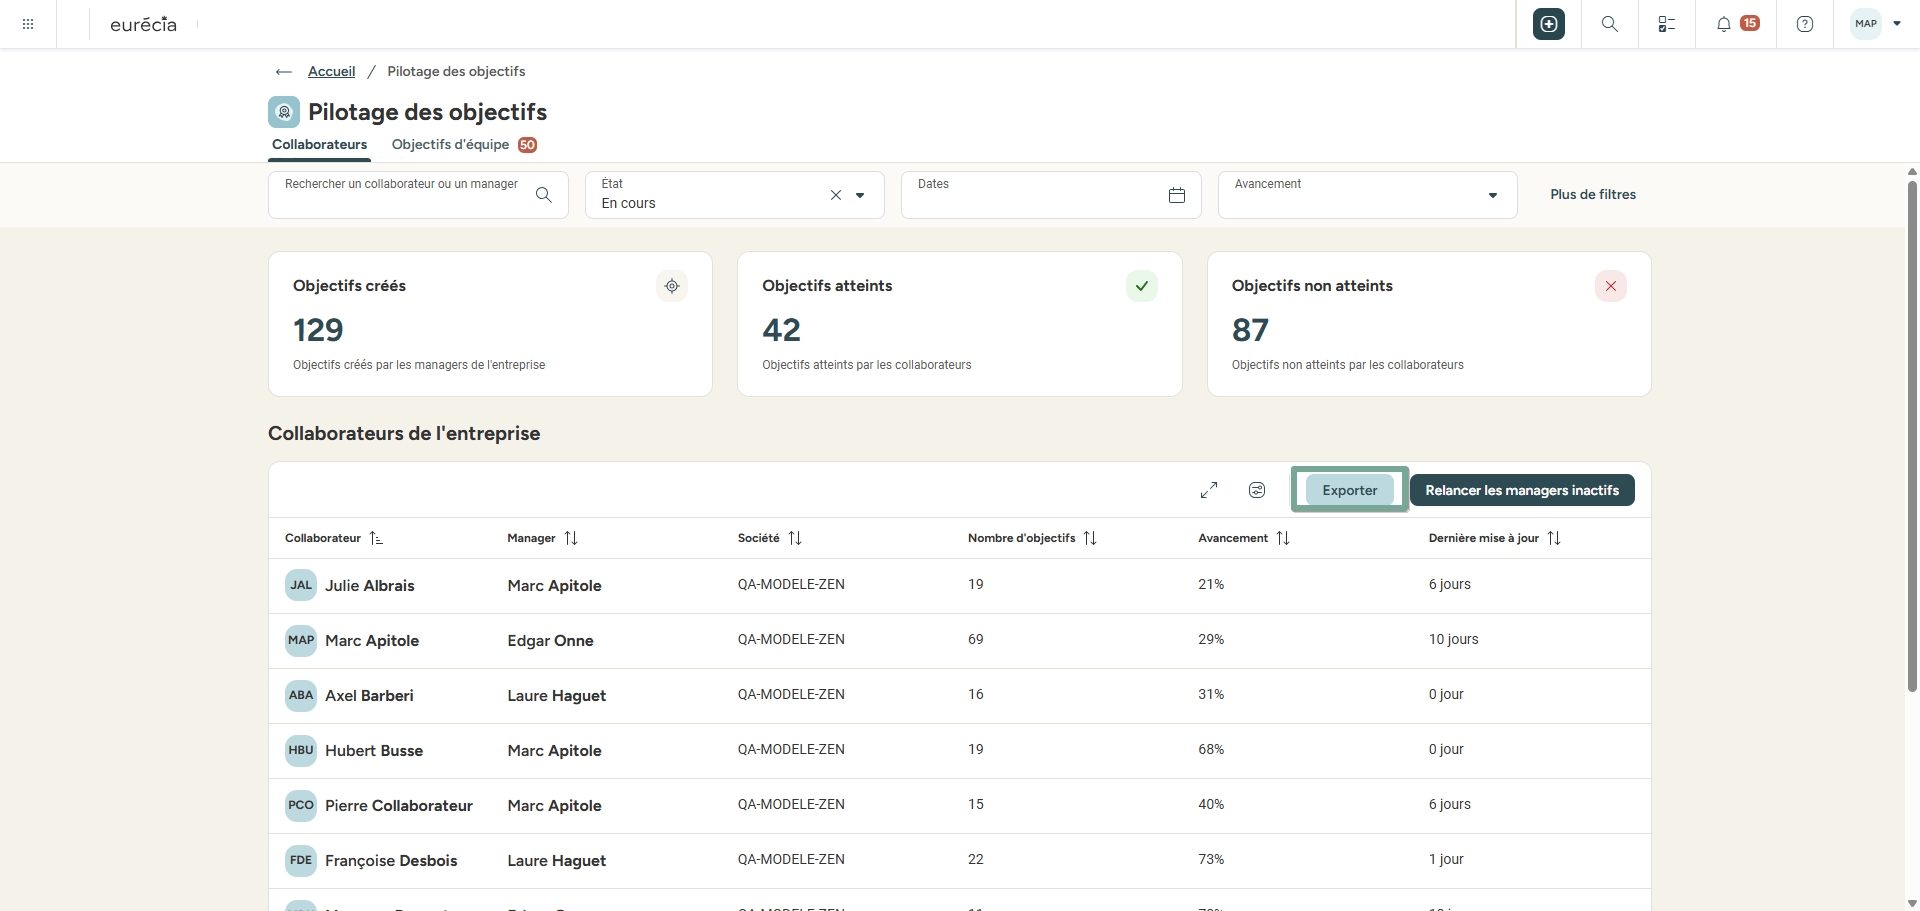This screenshot has height=911, width=1920.
Task: Open the notifications bell icon
Action: (x=1724, y=24)
